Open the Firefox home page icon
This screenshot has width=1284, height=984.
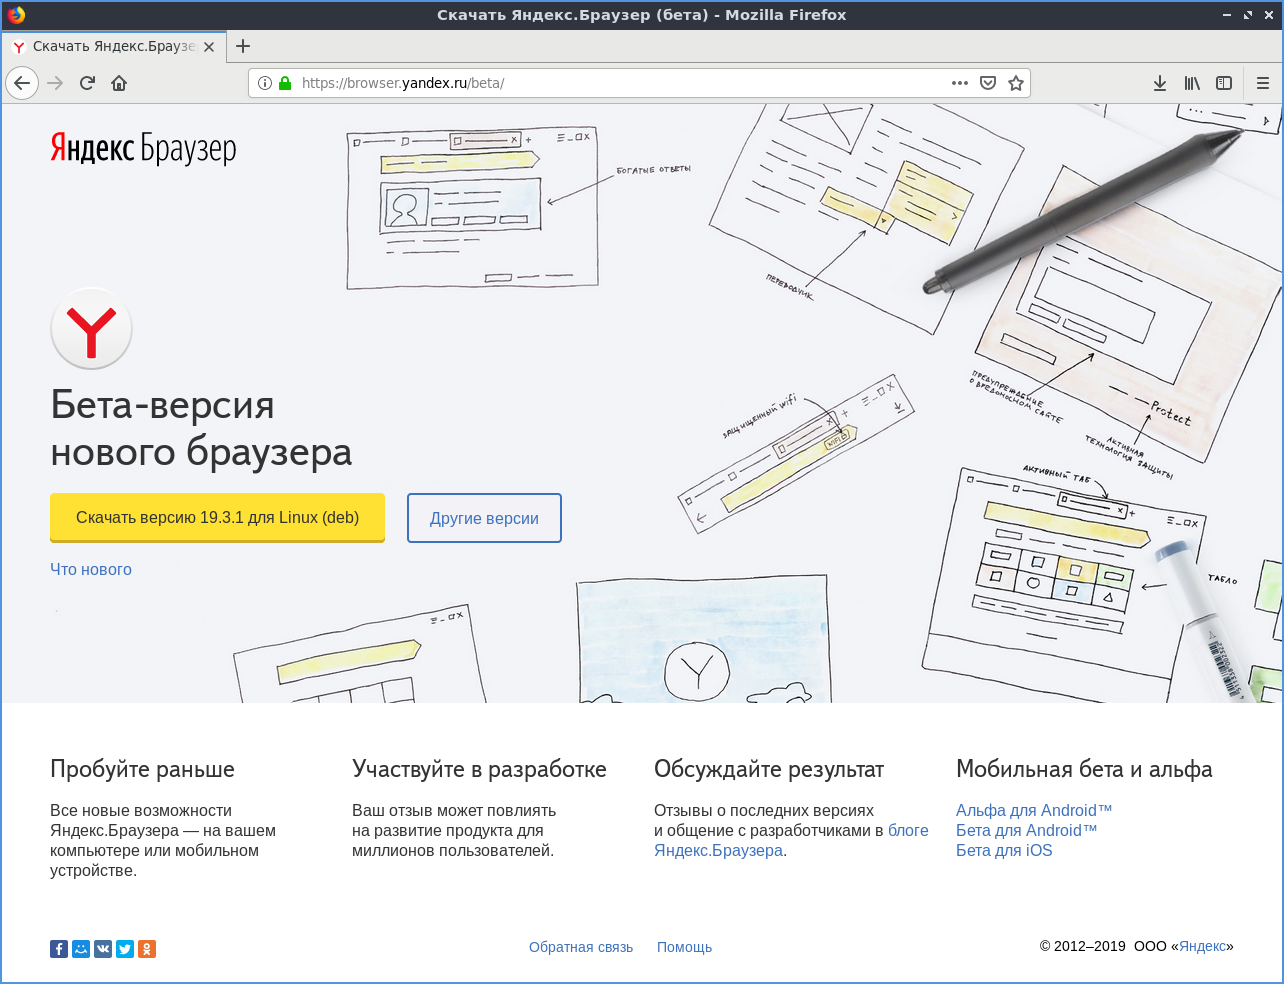tap(119, 83)
